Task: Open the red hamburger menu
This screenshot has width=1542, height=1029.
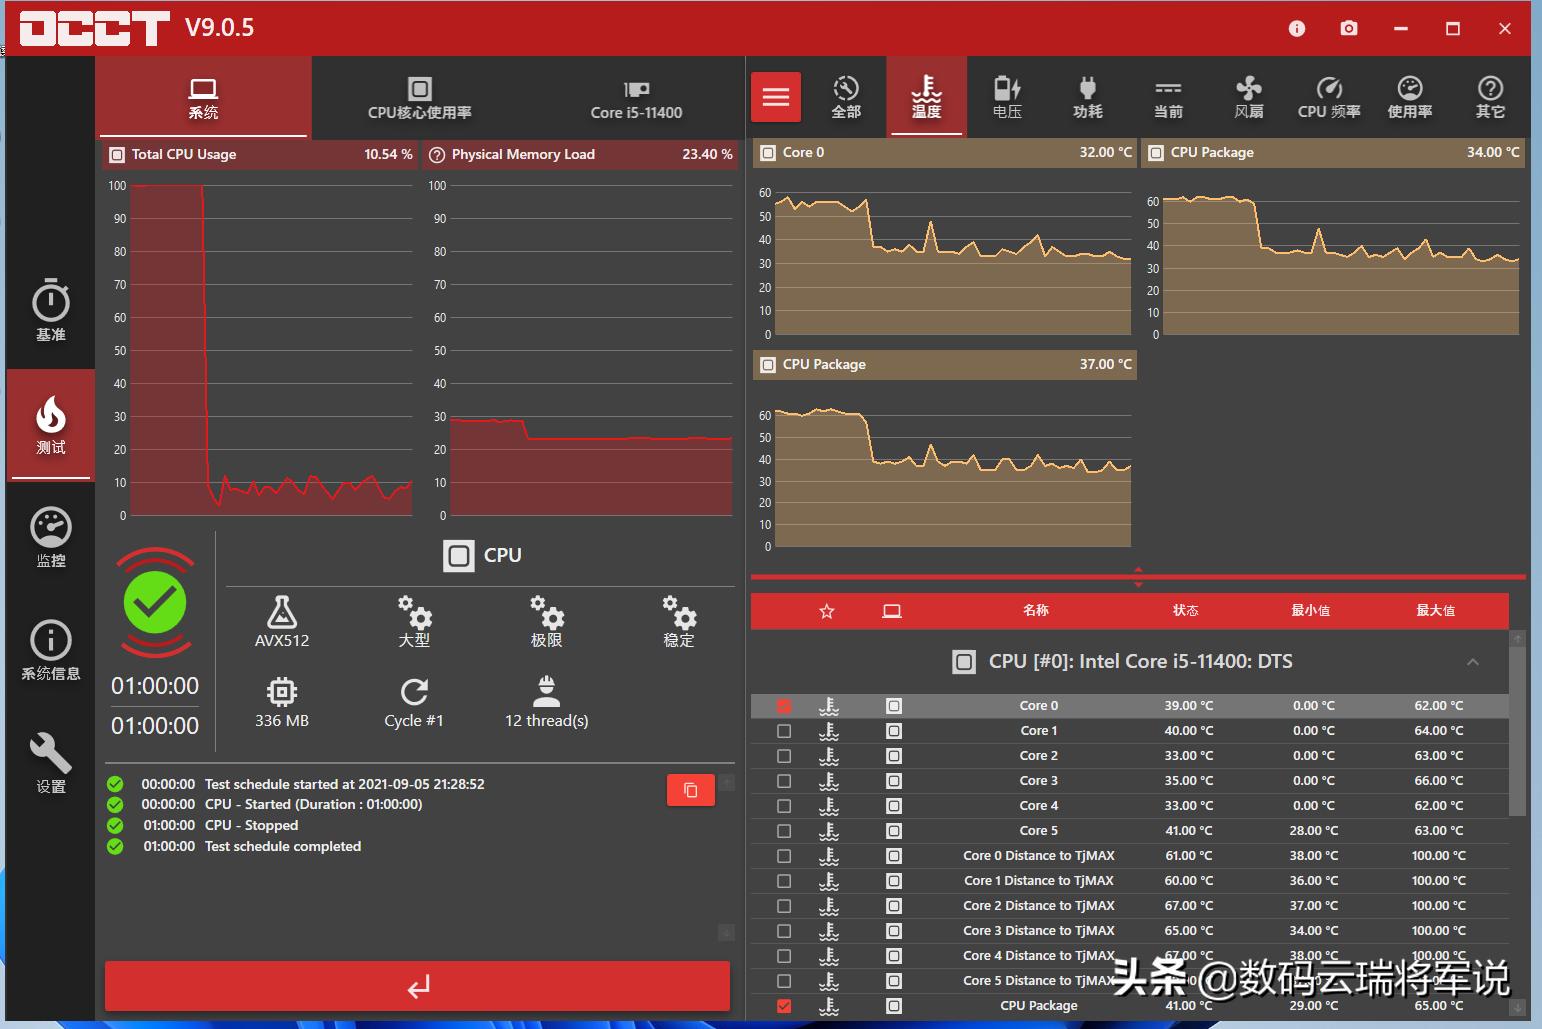Action: [x=776, y=97]
